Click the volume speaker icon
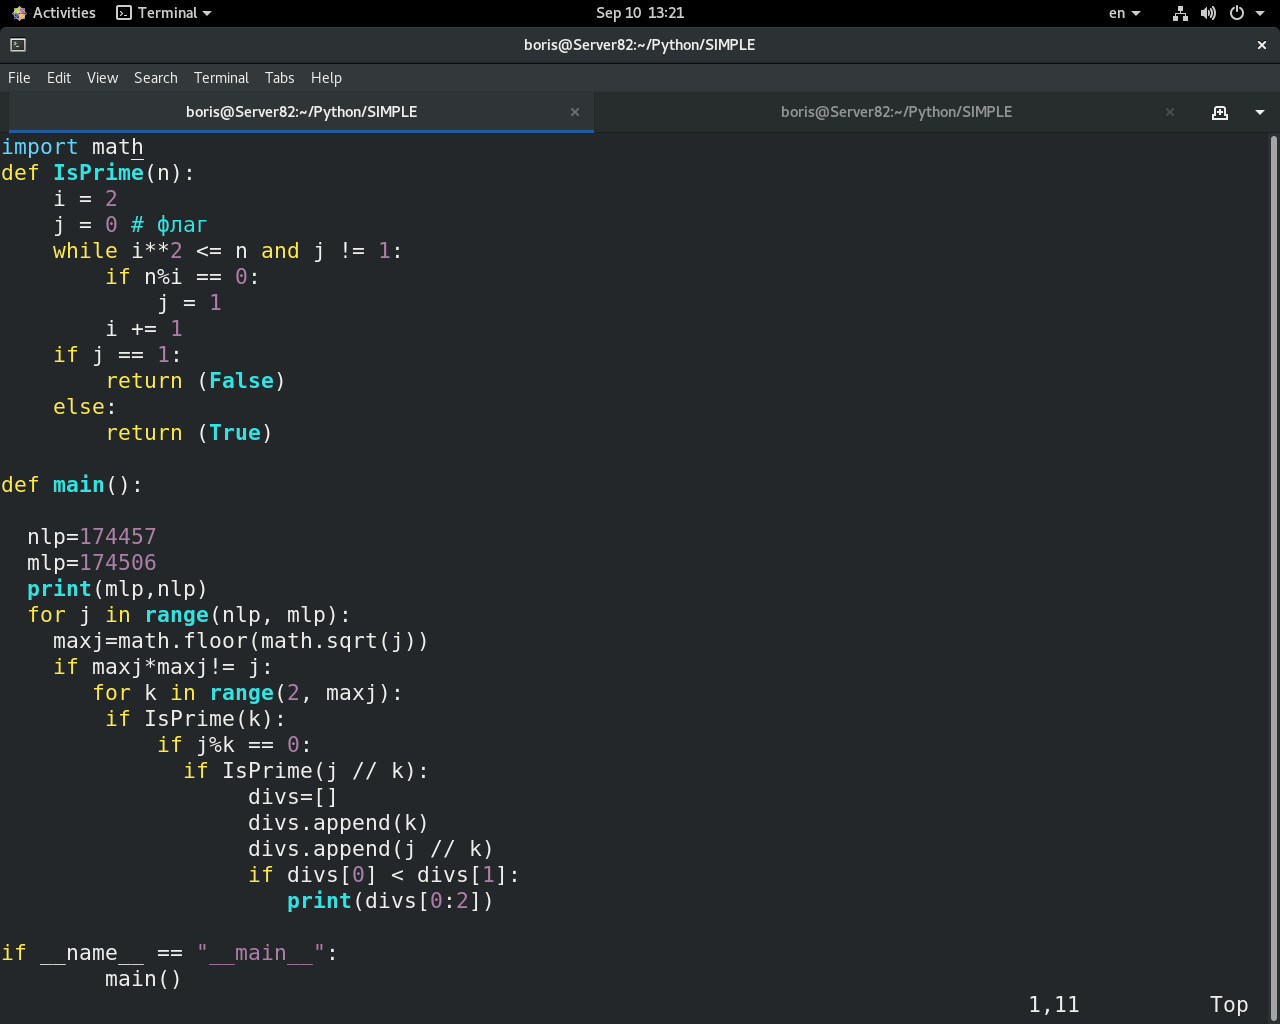 [1208, 13]
